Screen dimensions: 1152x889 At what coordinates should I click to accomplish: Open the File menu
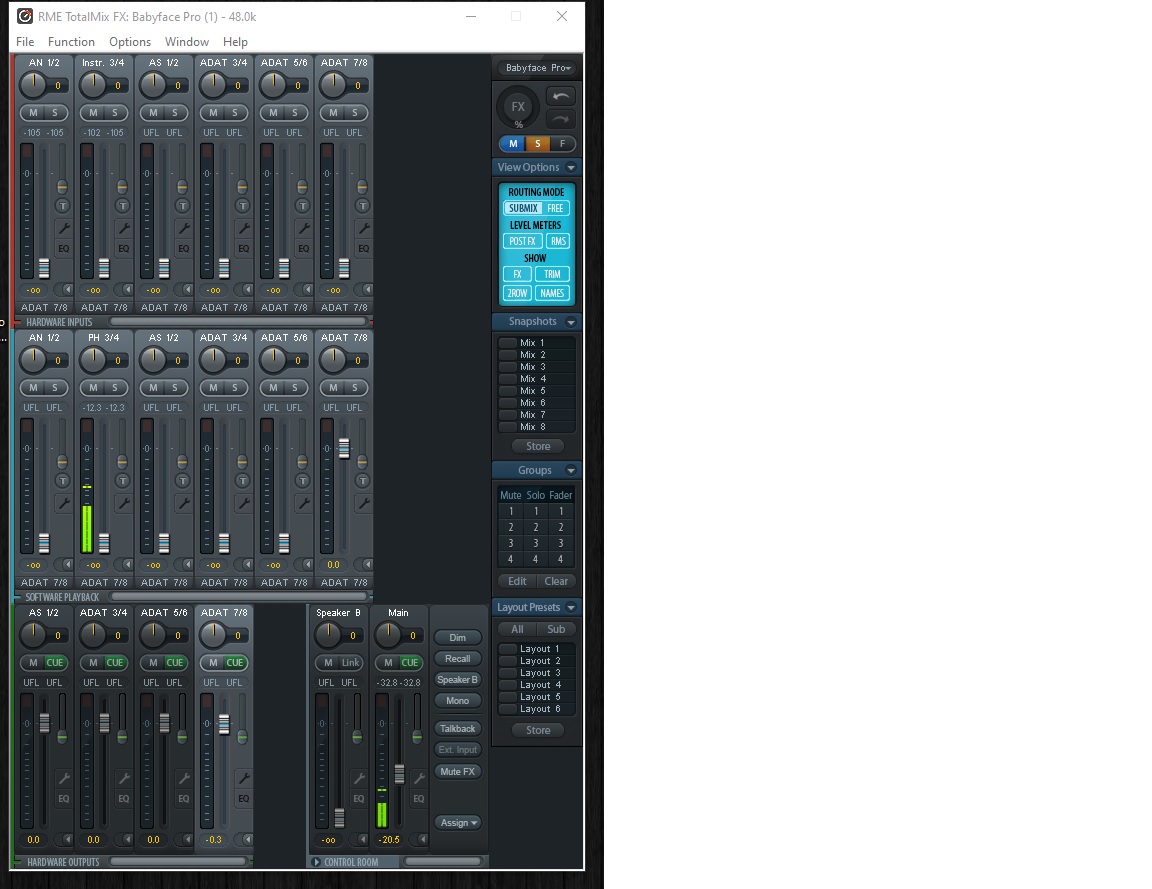click(25, 42)
